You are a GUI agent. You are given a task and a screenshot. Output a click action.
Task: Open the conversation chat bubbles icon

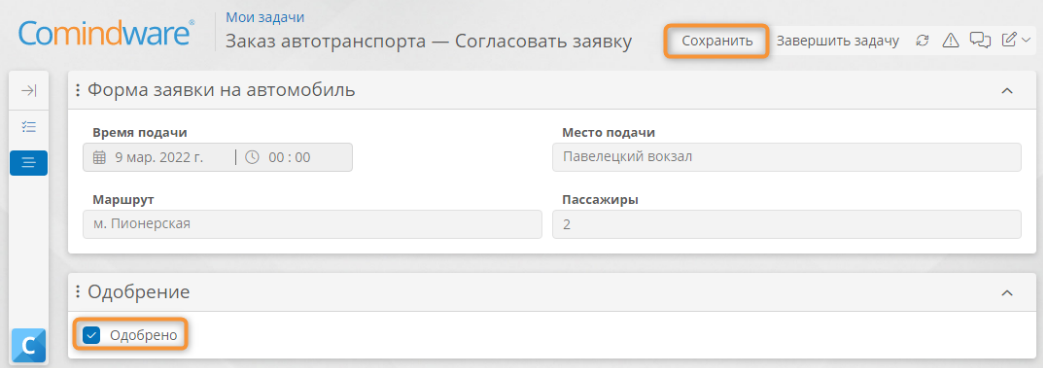[x=980, y=41]
